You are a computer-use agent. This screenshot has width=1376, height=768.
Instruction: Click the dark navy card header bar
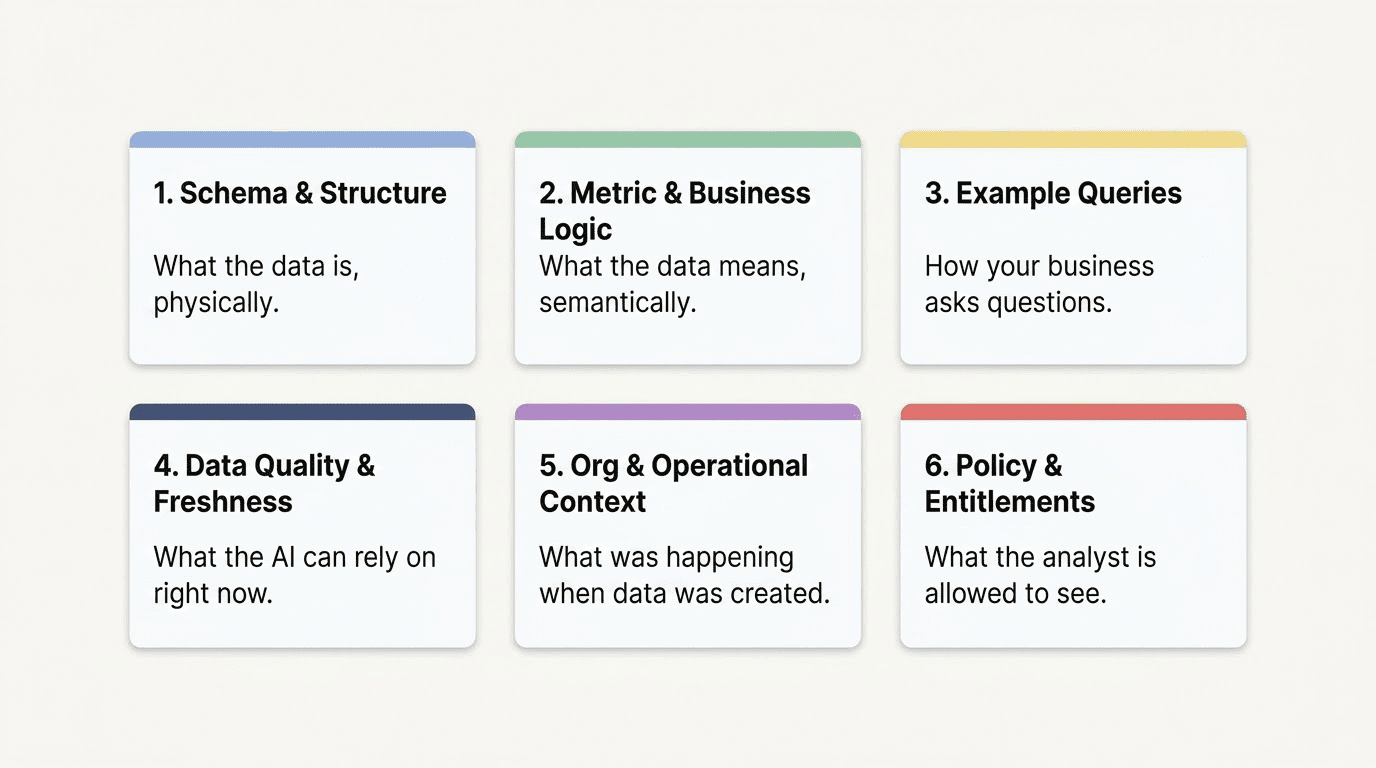[302, 412]
